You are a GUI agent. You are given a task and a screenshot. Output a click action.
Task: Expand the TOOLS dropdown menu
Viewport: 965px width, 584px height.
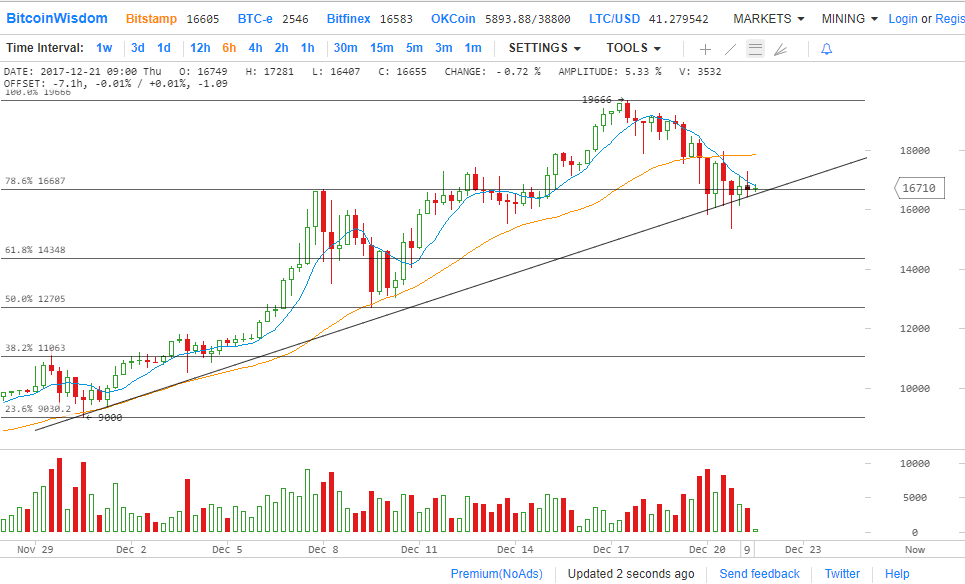click(633, 48)
